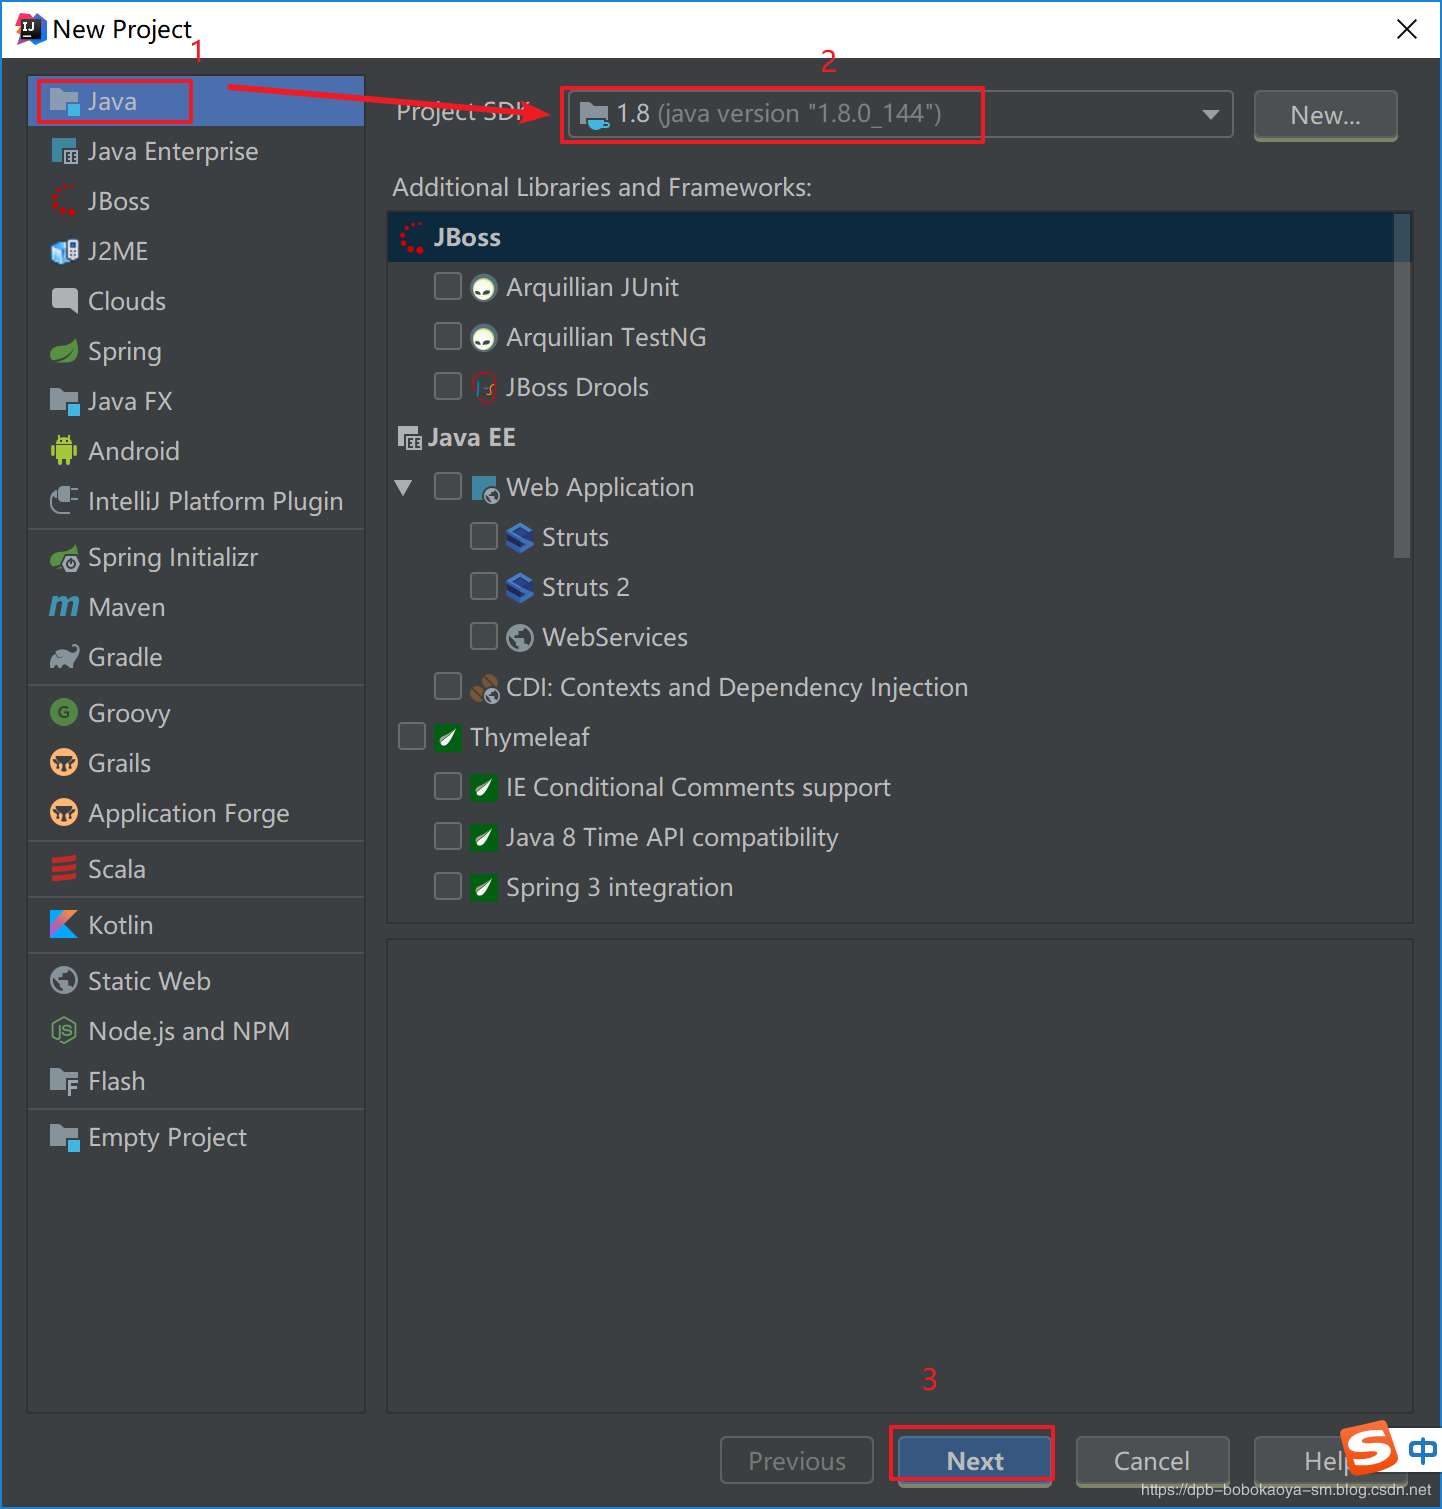Click the CDI beans icon
Screen dimensions: 1442x1509
pos(484,688)
